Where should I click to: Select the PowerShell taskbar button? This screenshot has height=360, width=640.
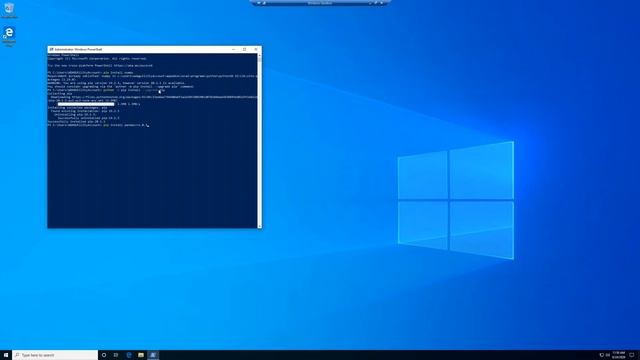153,355
